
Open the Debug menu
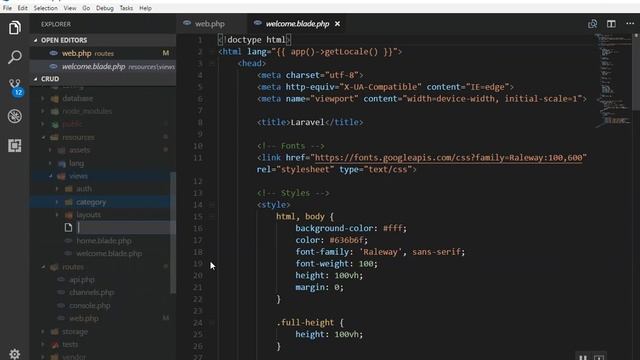pyautogui.click(x=105, y=8)
